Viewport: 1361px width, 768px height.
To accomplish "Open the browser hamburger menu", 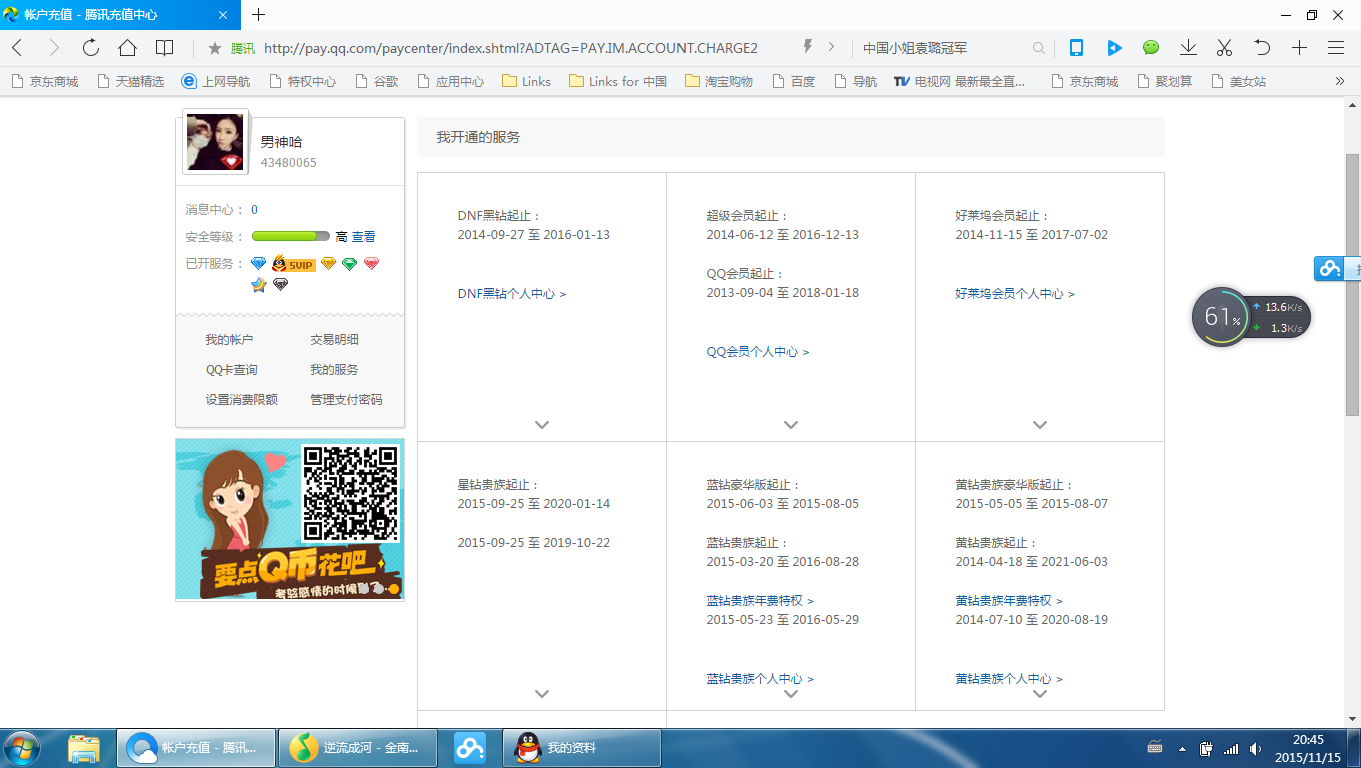I will pos(1336,48).
